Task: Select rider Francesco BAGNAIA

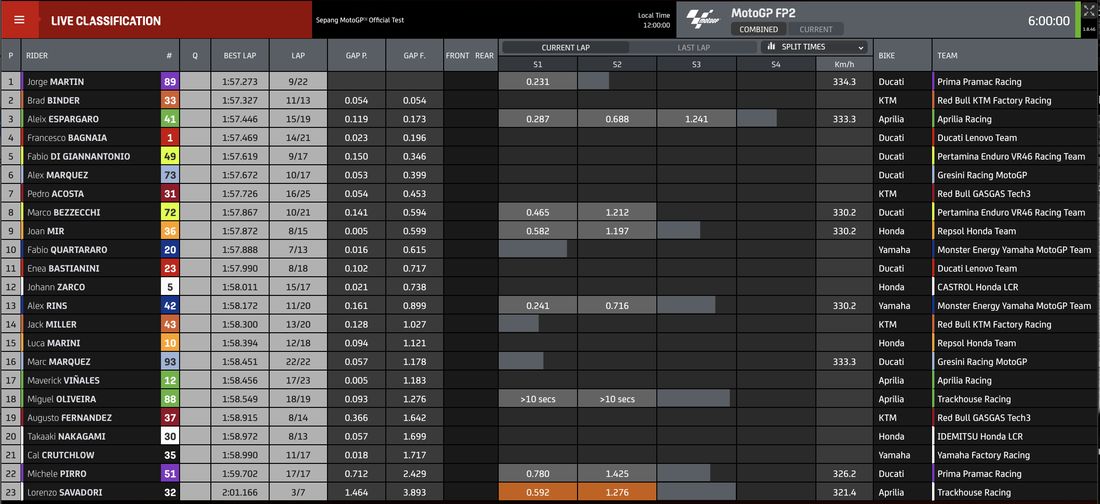Action: tap(67, 138)
